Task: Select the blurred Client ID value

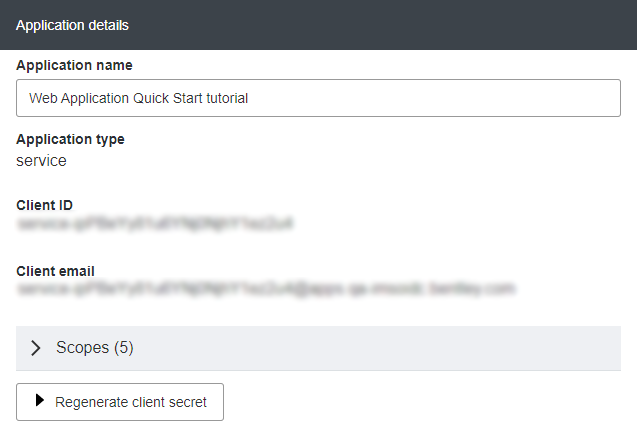Action: pyautogui.click(x=155, y=225)
